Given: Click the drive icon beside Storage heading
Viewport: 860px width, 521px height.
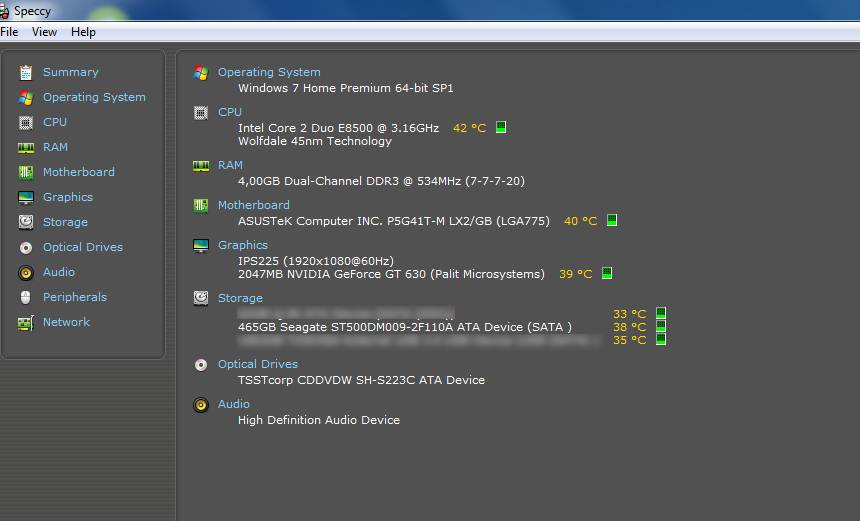Looking at the screenshot, I should pos(201,298).
